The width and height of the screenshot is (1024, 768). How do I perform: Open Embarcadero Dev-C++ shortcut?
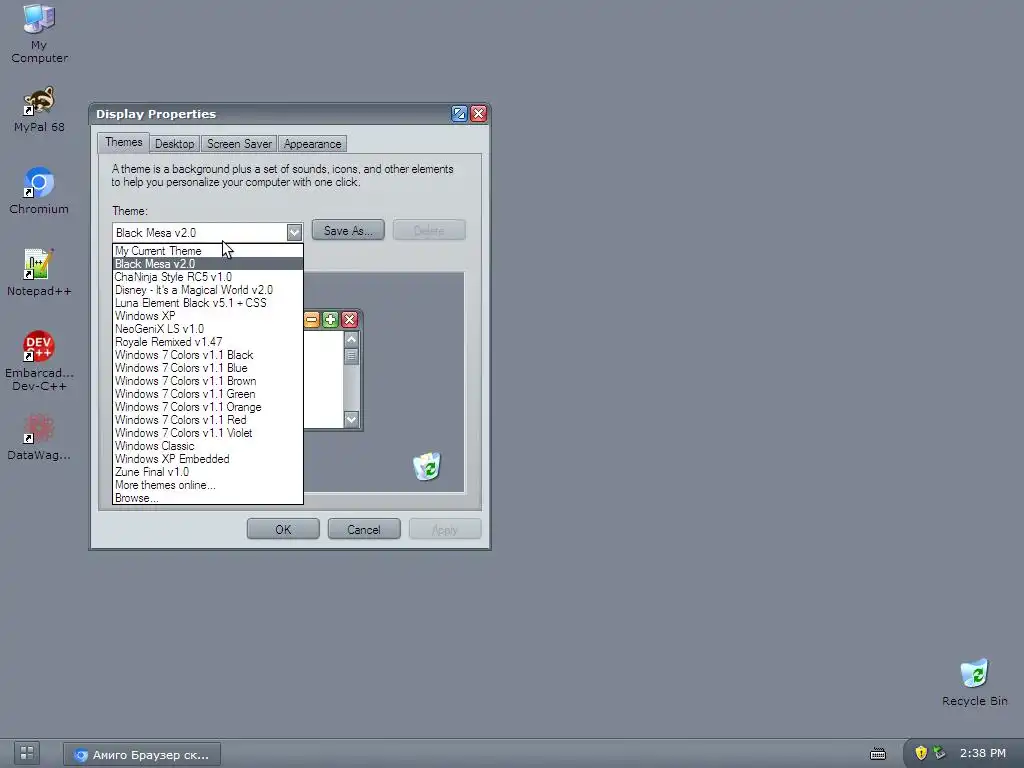coord(39,360)
